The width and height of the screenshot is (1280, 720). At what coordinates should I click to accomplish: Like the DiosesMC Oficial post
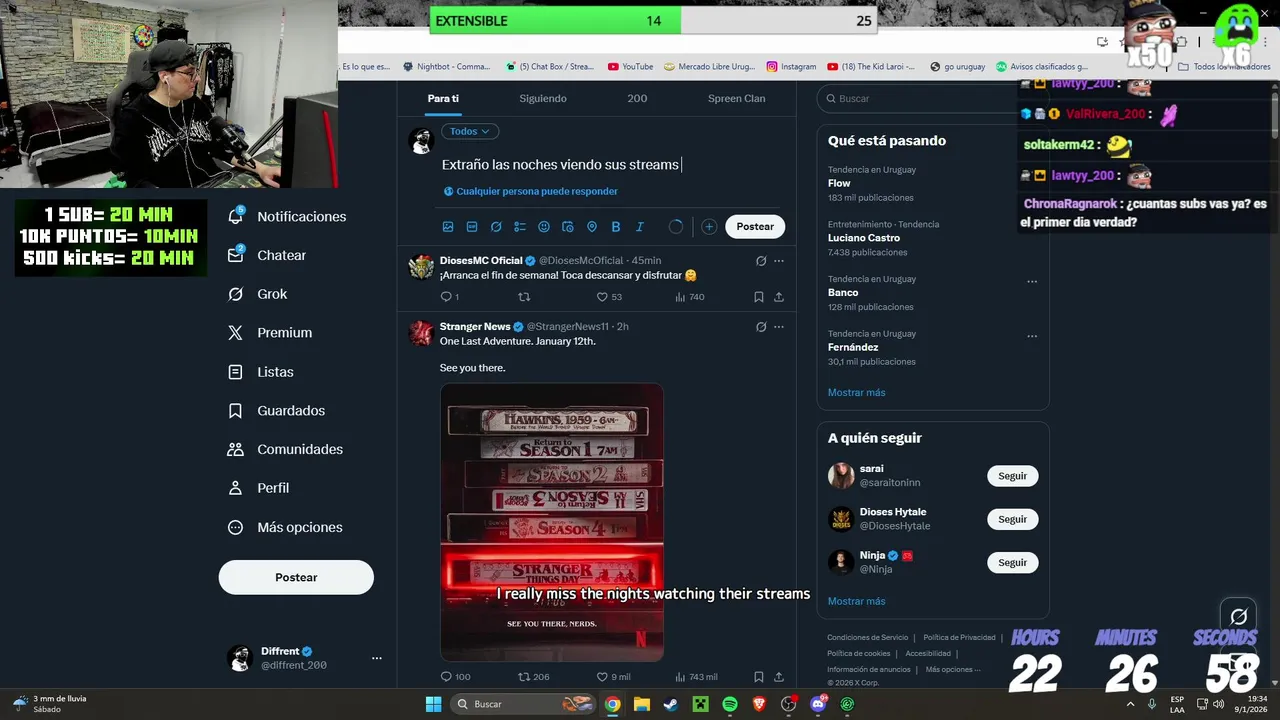pos(608,297)
